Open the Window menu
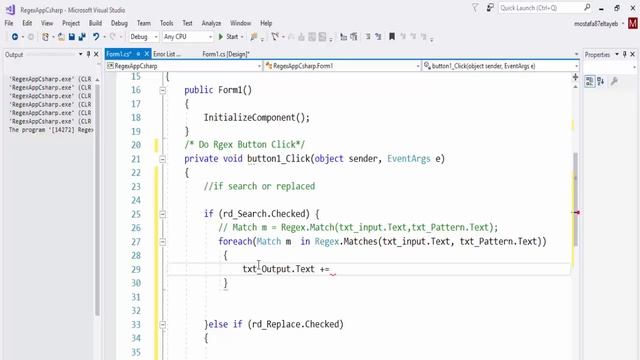The height and width of the screenshot is (360, 640). point(240,23)
